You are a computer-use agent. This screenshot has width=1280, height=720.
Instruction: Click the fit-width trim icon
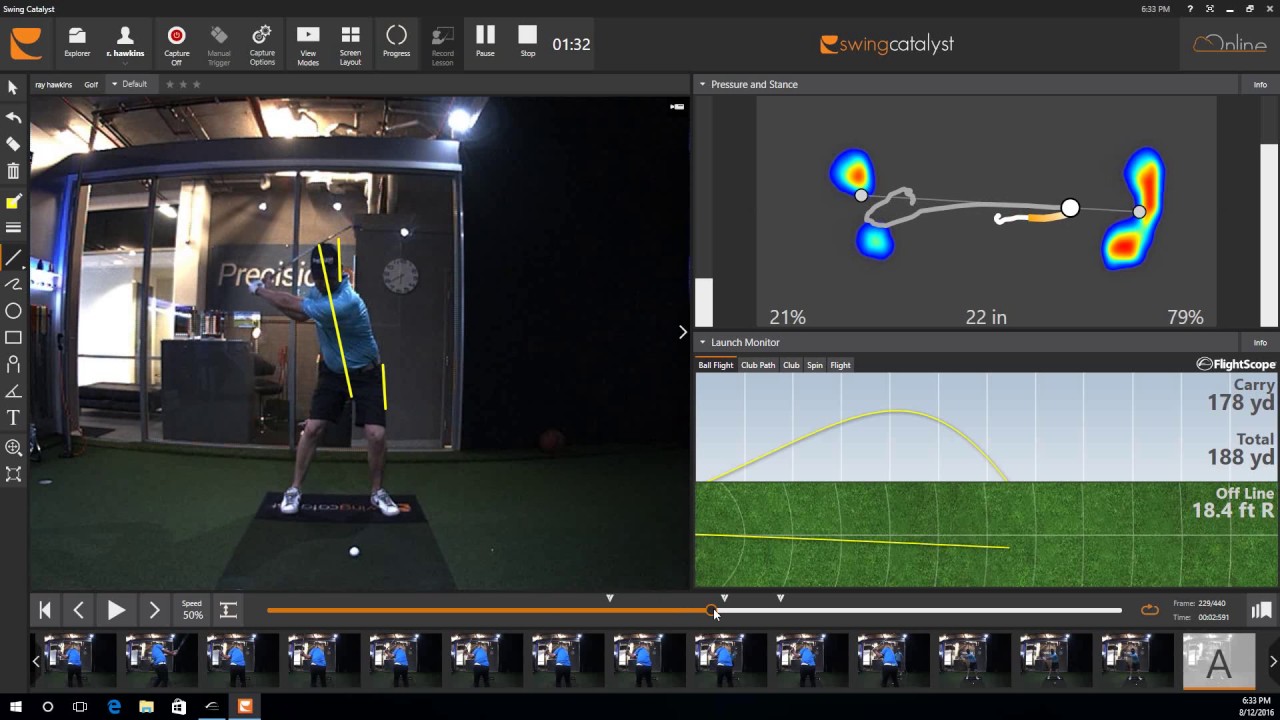(x=229, y=610)
